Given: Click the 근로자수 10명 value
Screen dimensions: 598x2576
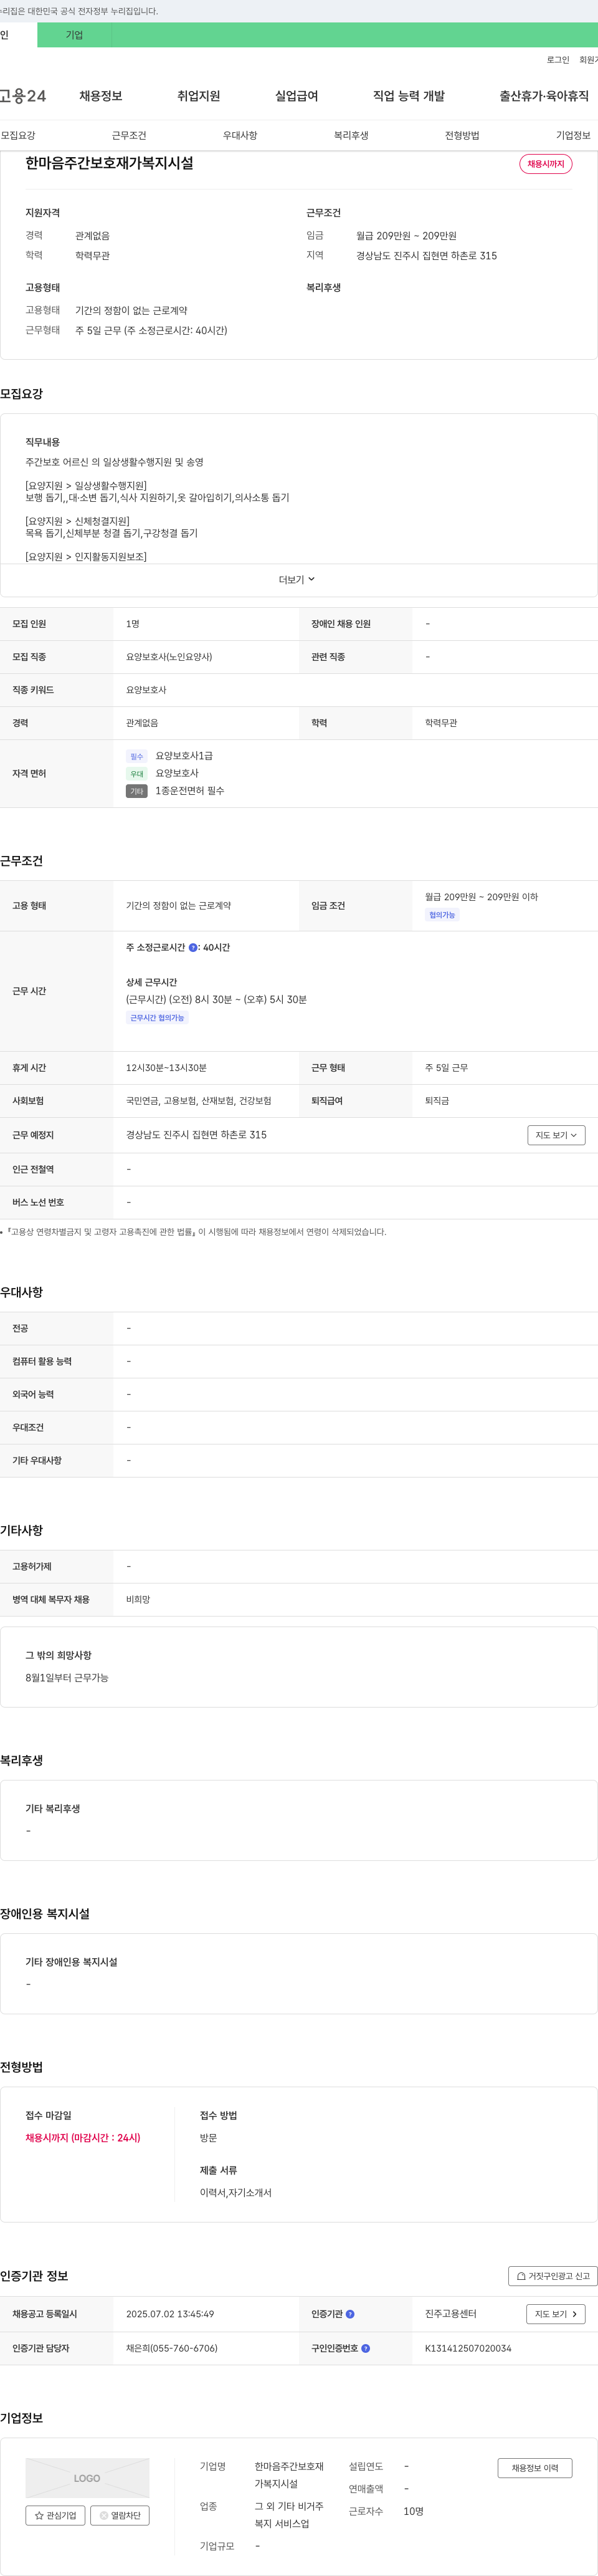Looking at the screenshot, I should point(414,2511).
